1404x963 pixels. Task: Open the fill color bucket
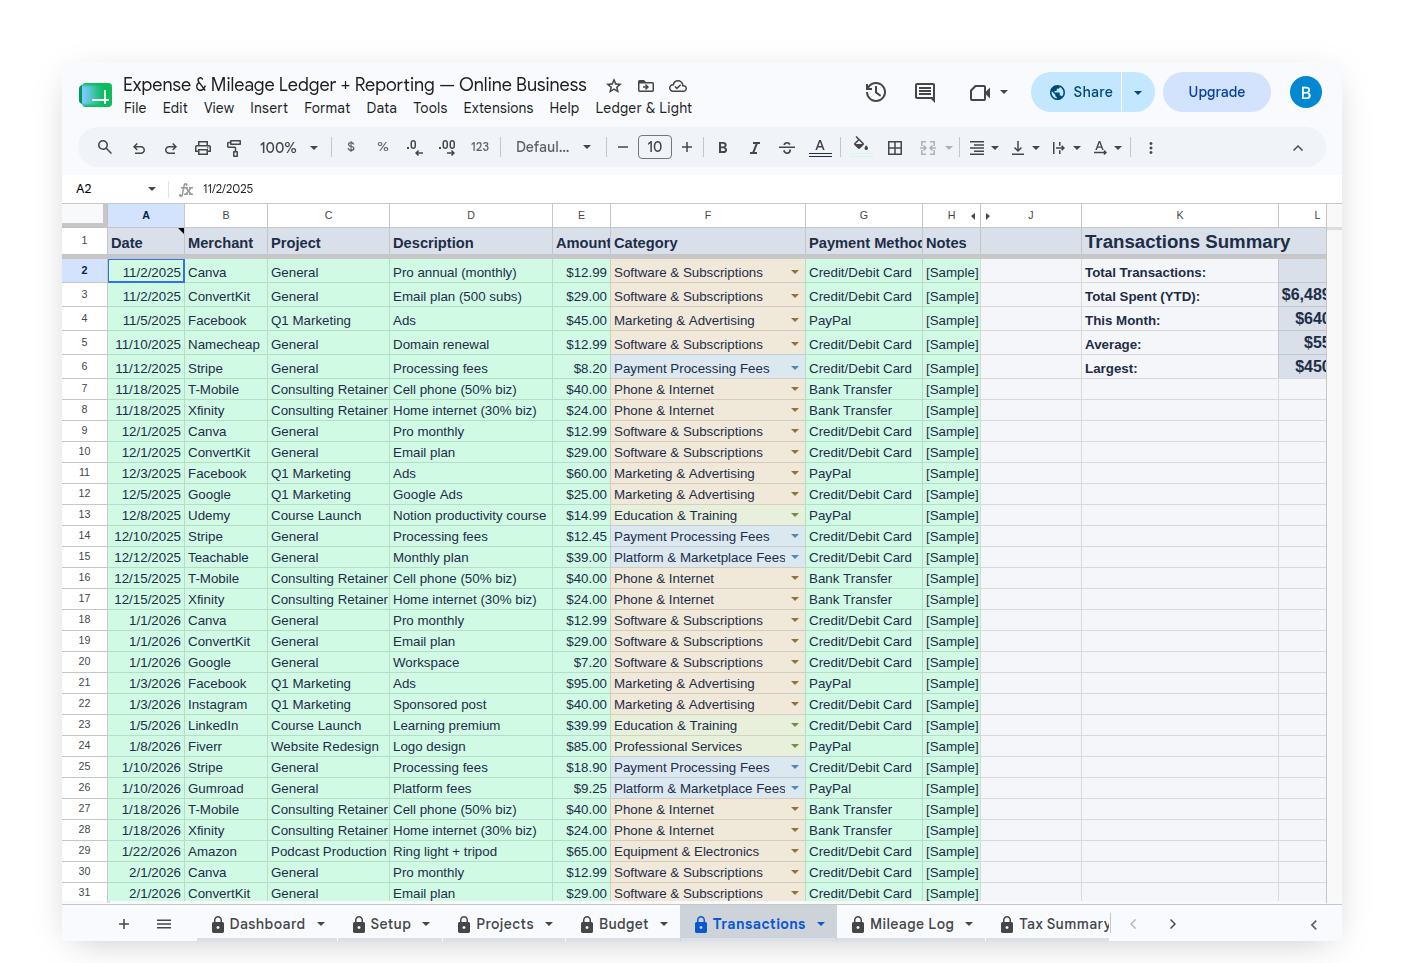click(x=861, y=147)
